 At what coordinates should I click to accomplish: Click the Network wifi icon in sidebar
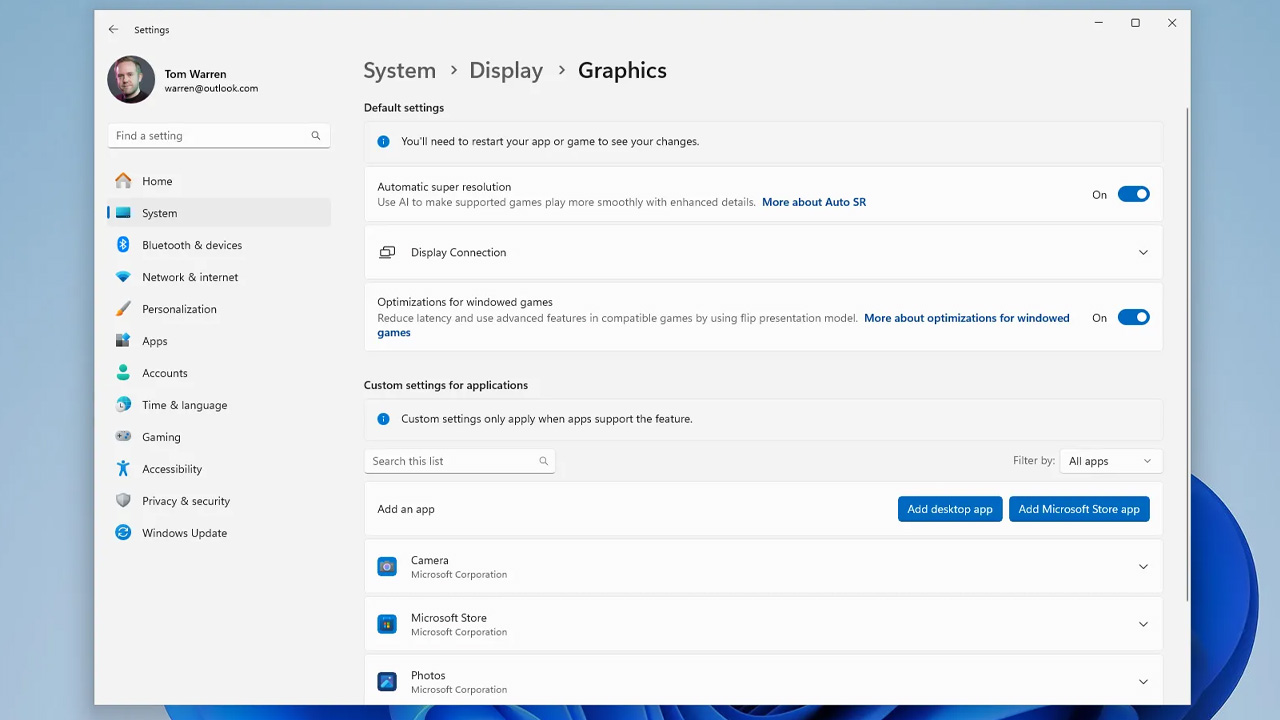123,277
